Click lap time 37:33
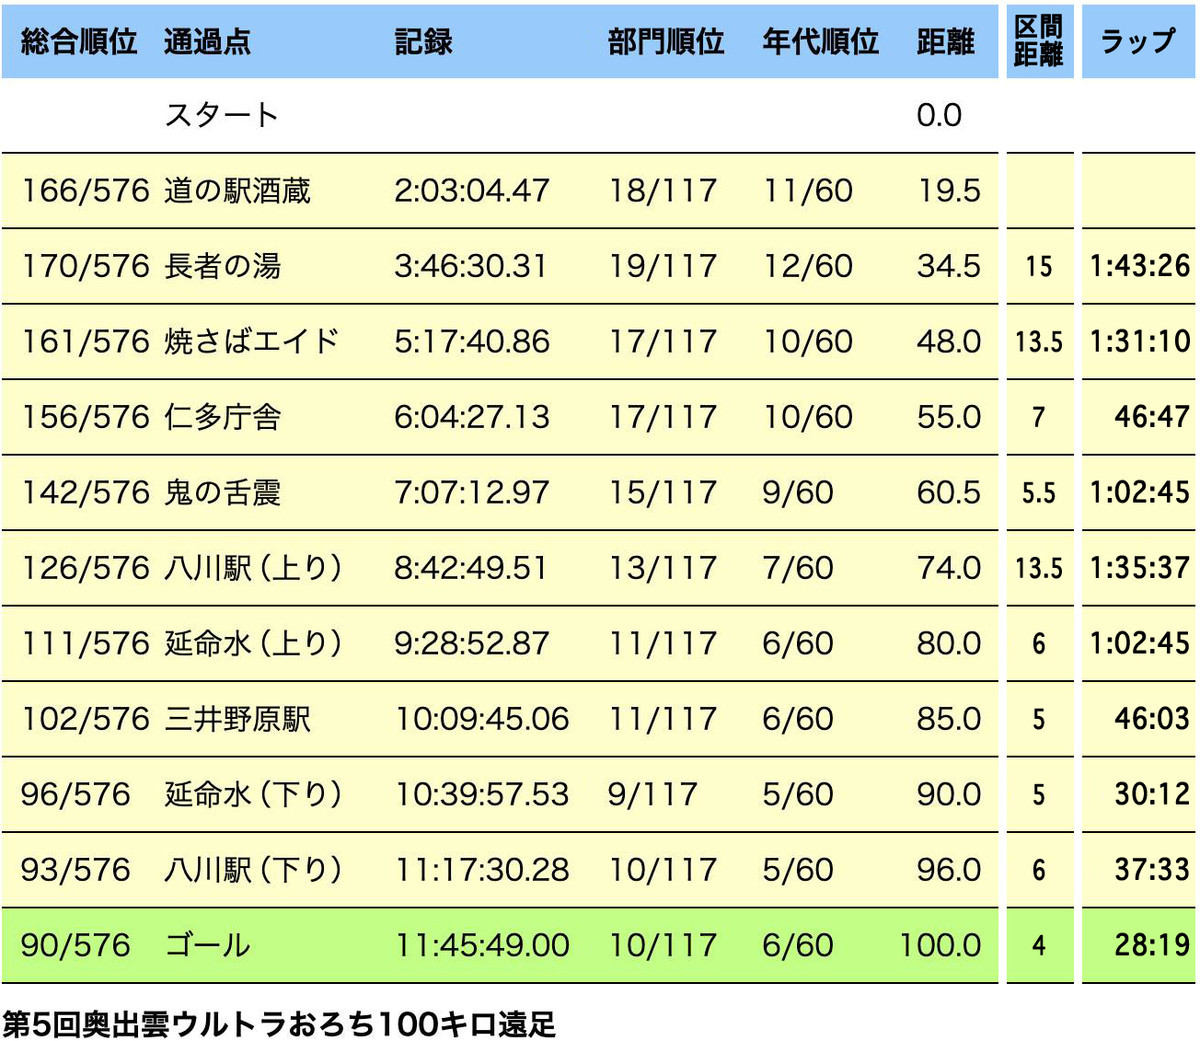Image resolution: width=1200 pixels, height=1041 pixels. pyautogui.click(x=1152, y=870)
